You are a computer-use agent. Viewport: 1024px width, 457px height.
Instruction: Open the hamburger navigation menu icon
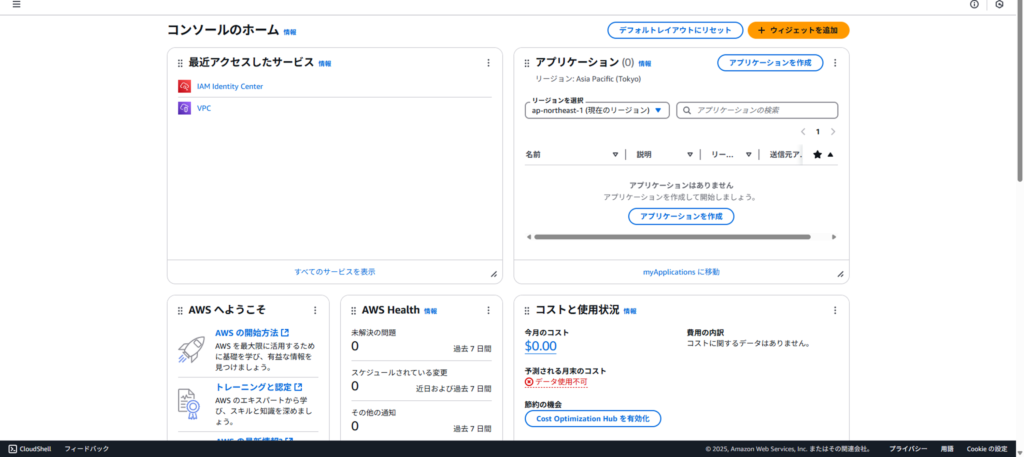pyautogui.click(x=16, y=4)
